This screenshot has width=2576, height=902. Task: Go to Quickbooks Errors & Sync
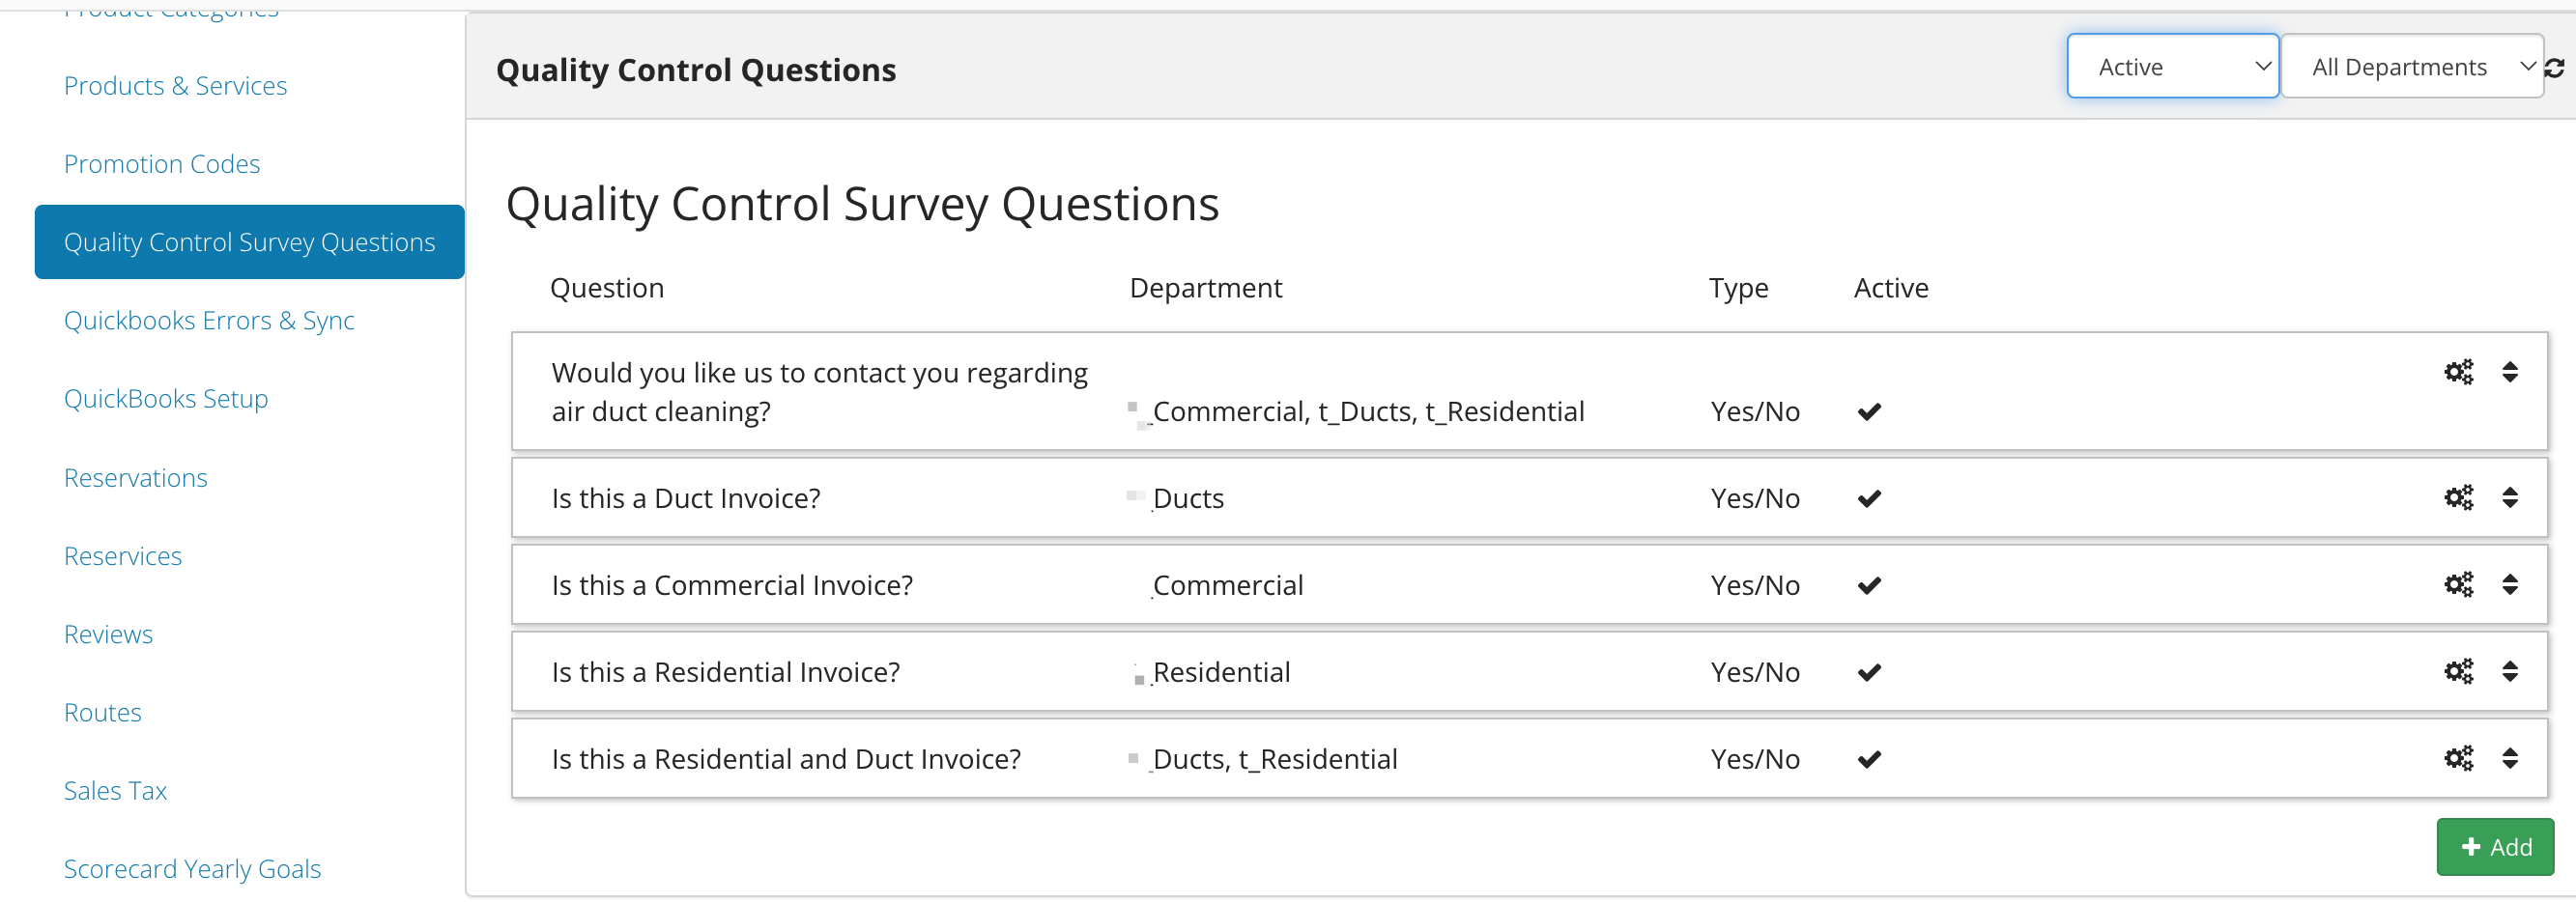click(209, 320)
